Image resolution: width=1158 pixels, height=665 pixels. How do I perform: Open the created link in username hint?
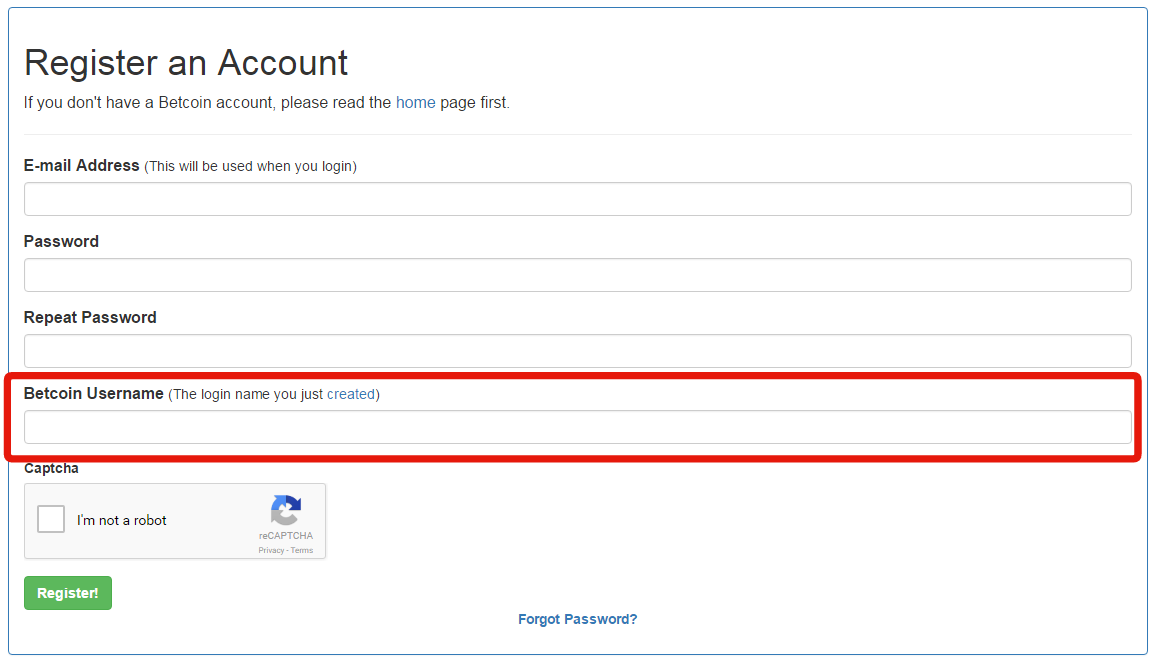coord(351,395)
